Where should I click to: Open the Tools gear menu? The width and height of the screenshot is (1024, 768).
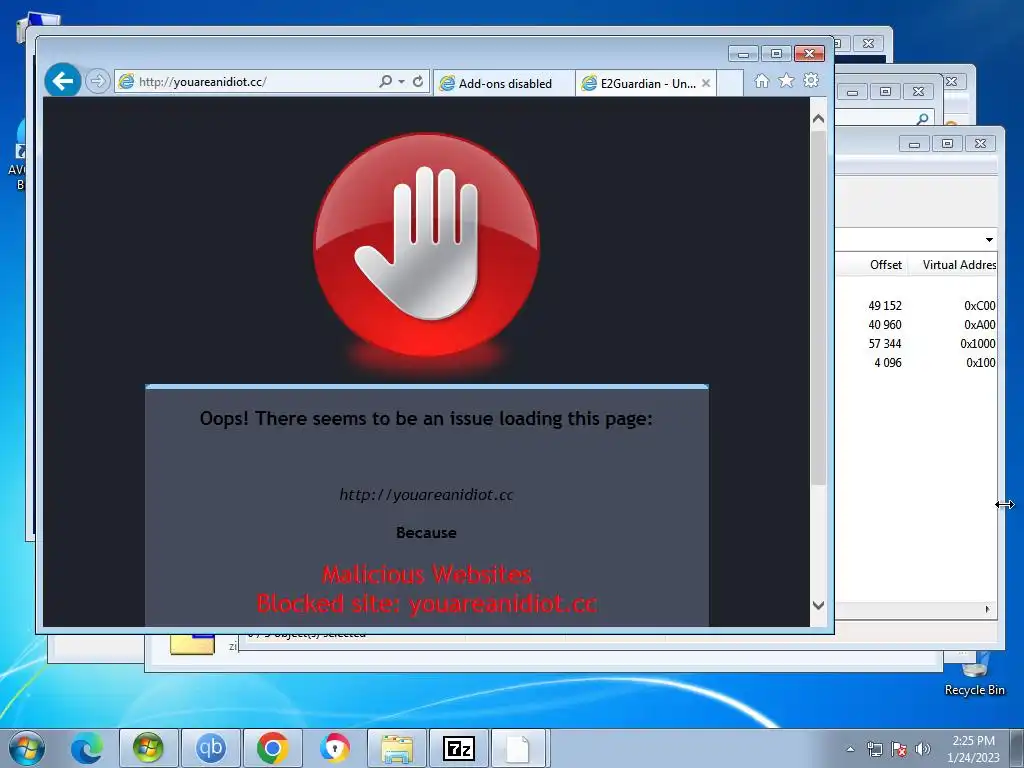click(811, 80)
